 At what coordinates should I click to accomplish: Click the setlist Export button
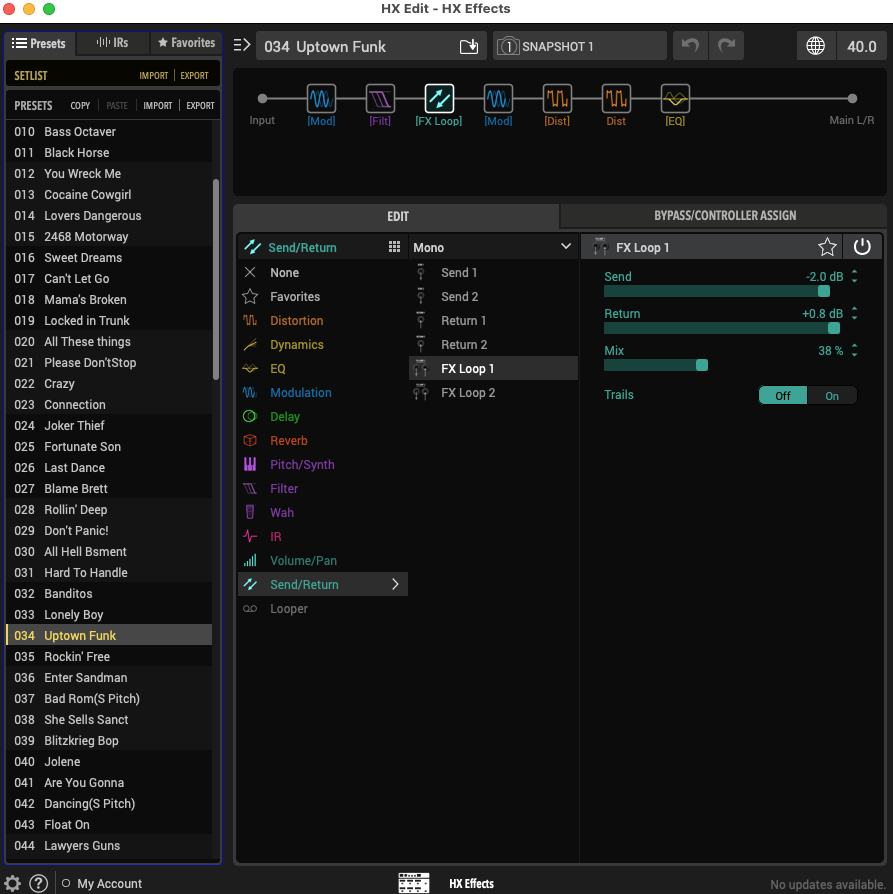coord(194,76)
